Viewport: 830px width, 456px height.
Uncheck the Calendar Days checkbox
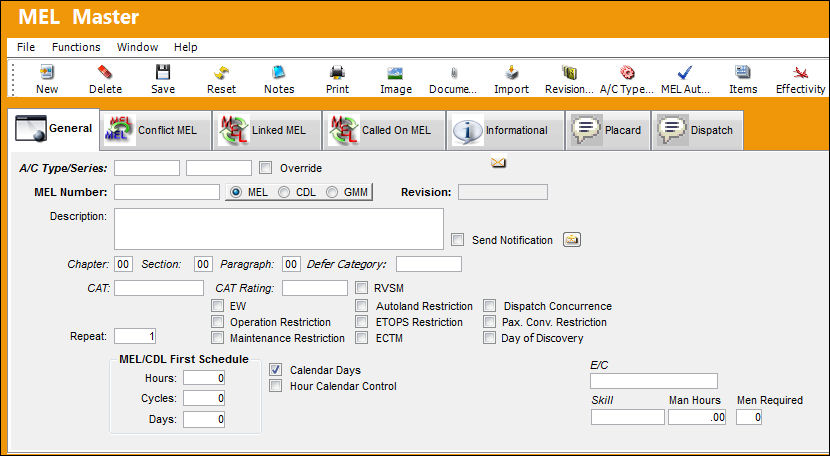pyautogui.click(x=275, y=370)
